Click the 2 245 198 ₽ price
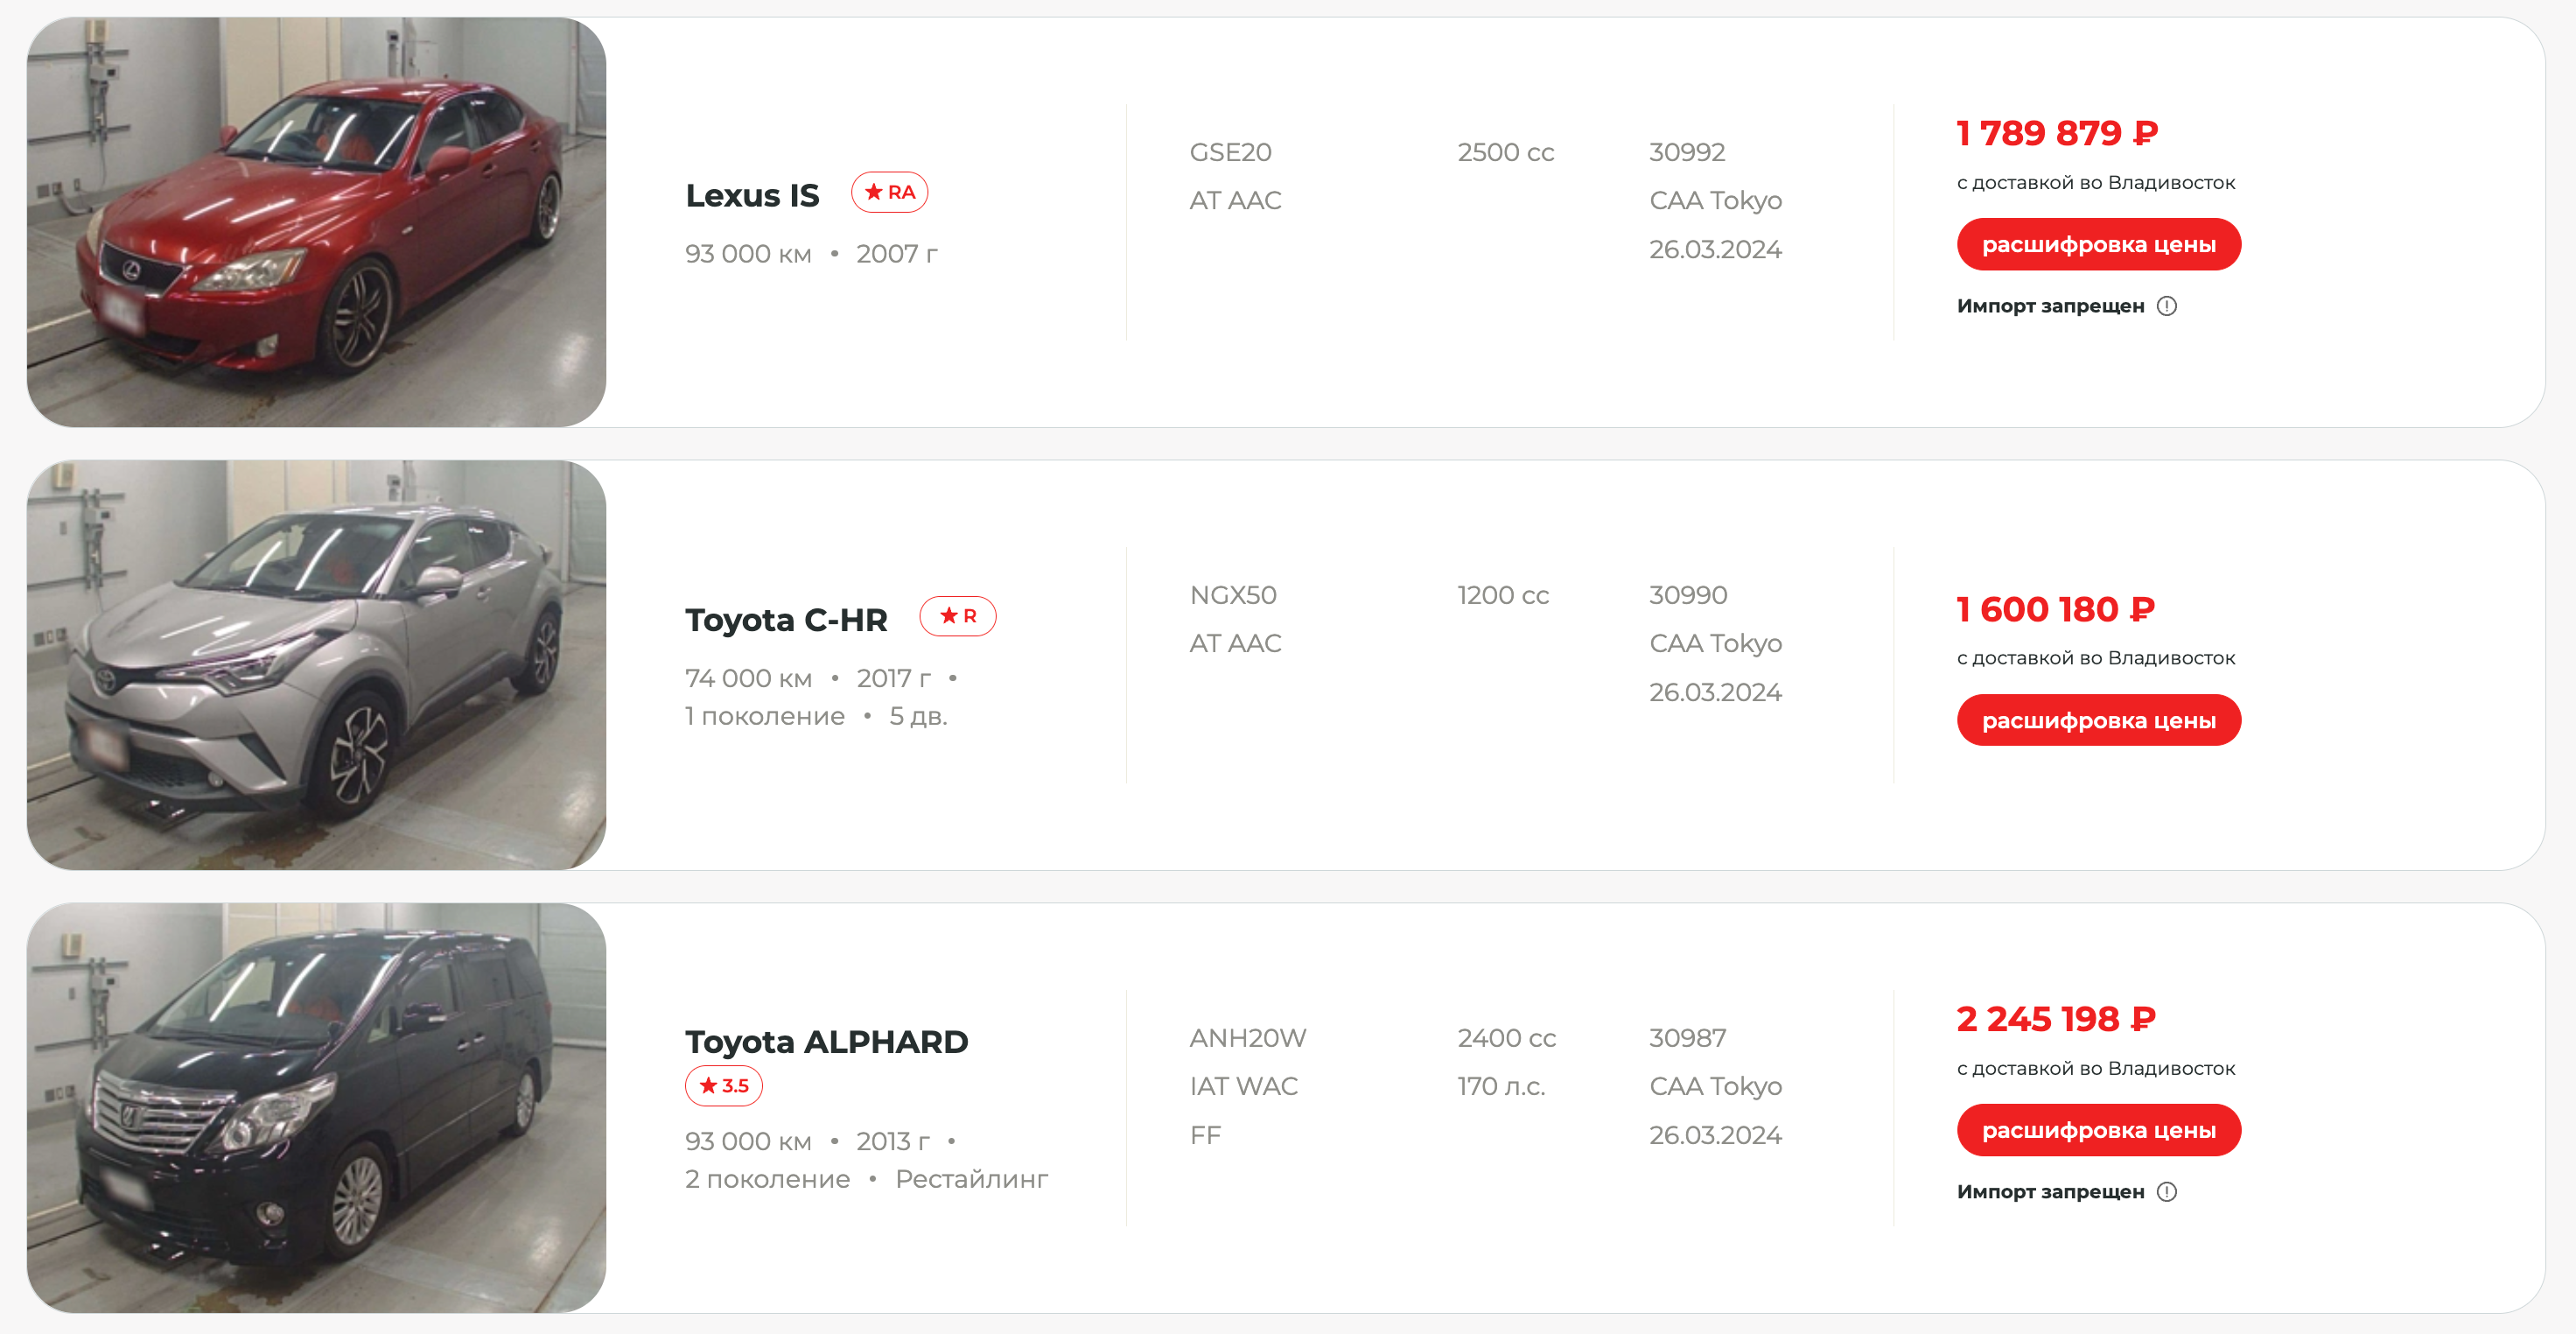This screenshot has height=1334, width=2576. (x=2055, y=1019)
